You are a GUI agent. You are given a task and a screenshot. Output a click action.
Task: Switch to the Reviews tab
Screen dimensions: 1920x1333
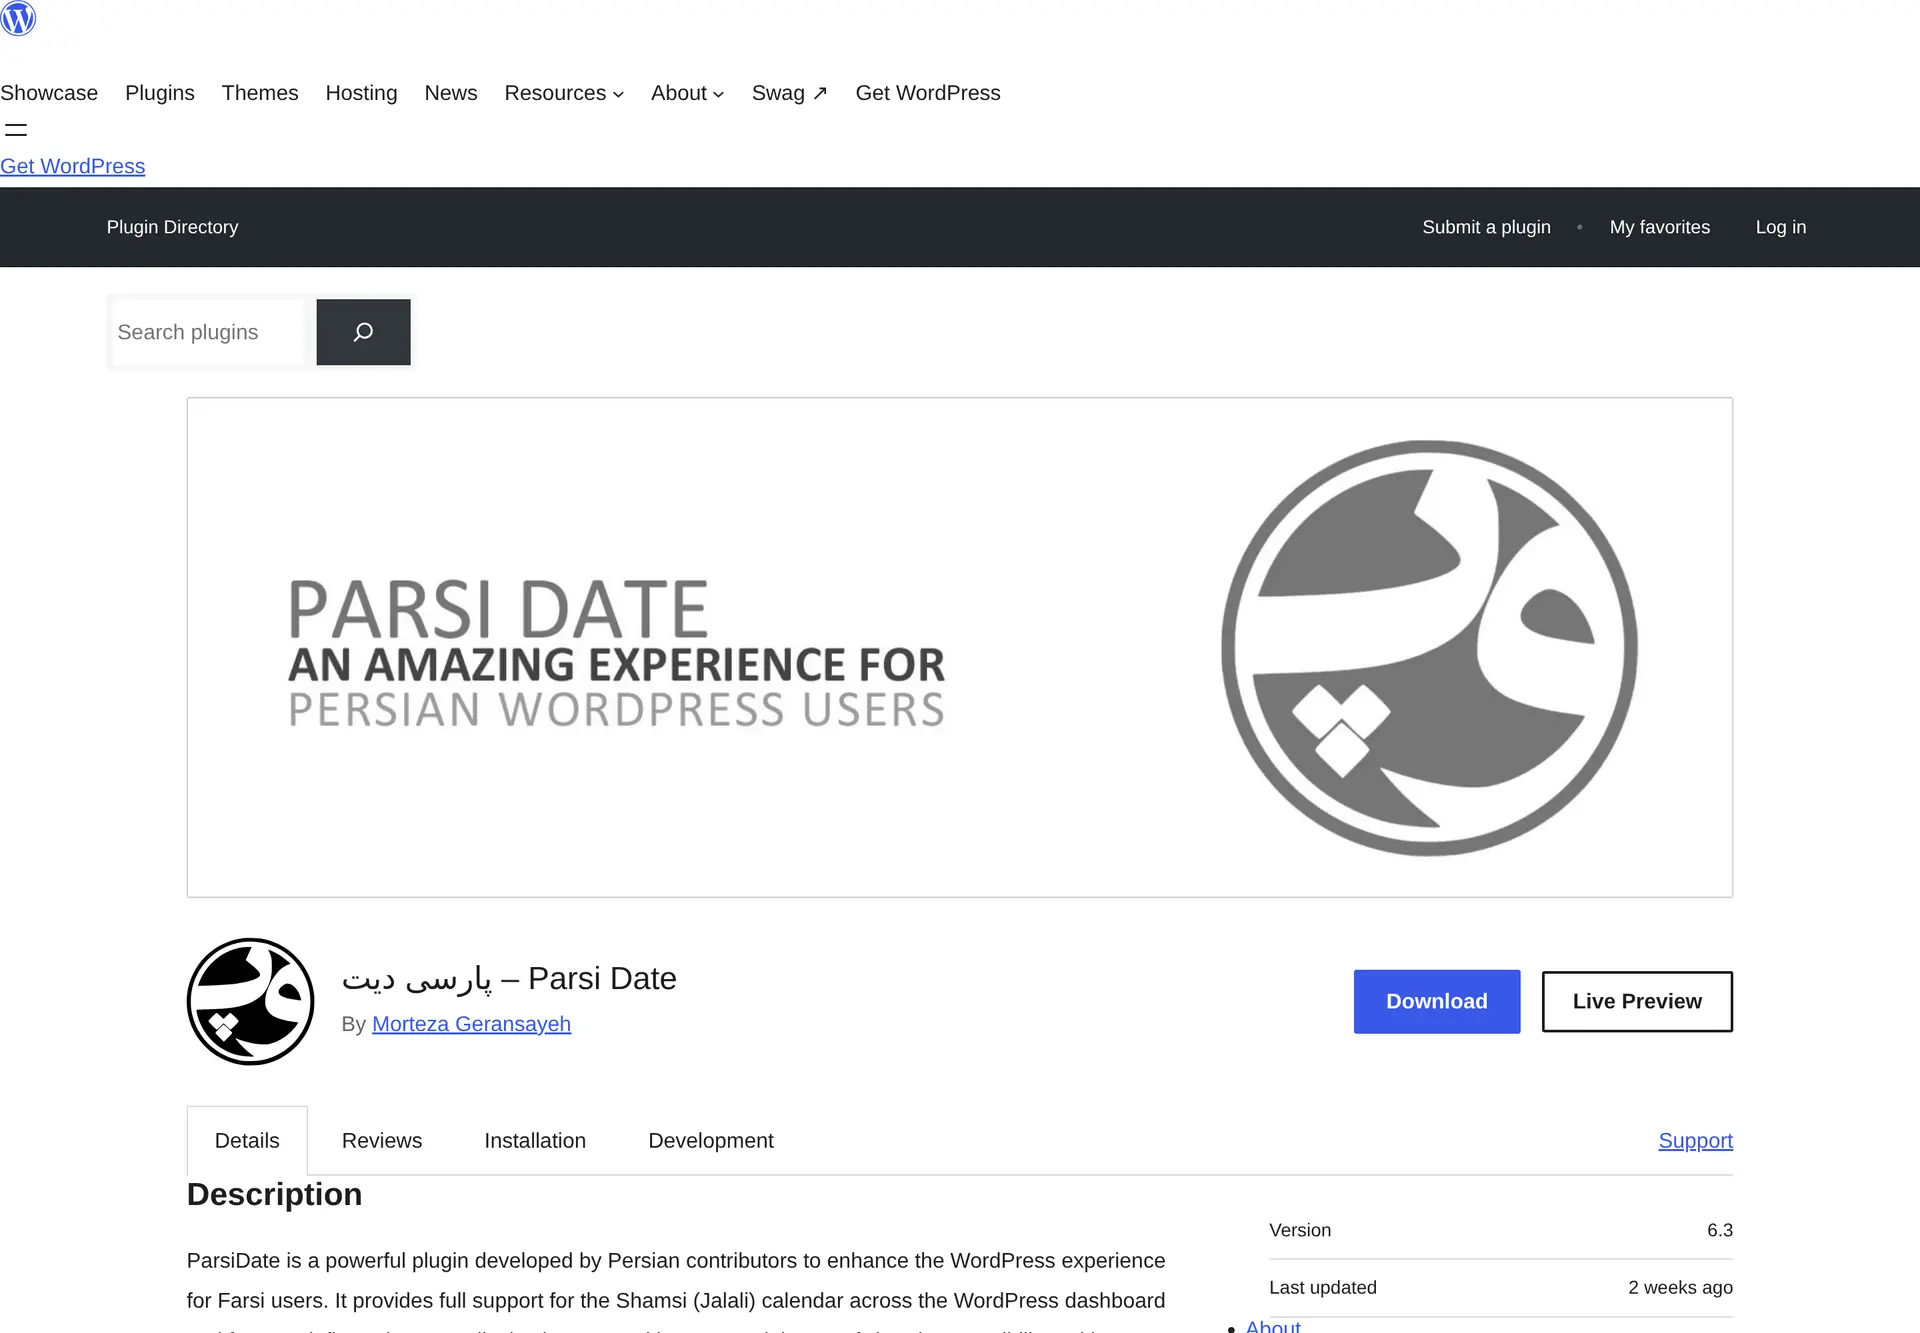point(382,1141)
